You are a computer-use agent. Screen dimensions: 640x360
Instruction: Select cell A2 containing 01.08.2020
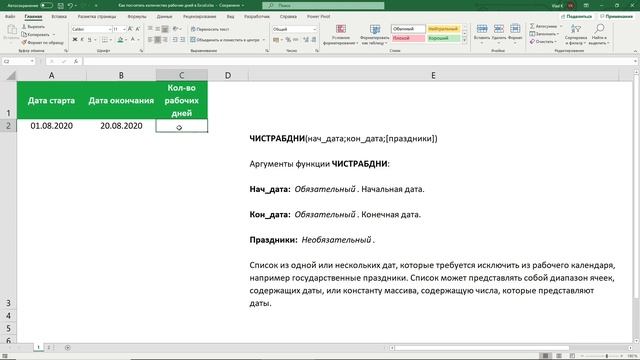coord(51,126)
